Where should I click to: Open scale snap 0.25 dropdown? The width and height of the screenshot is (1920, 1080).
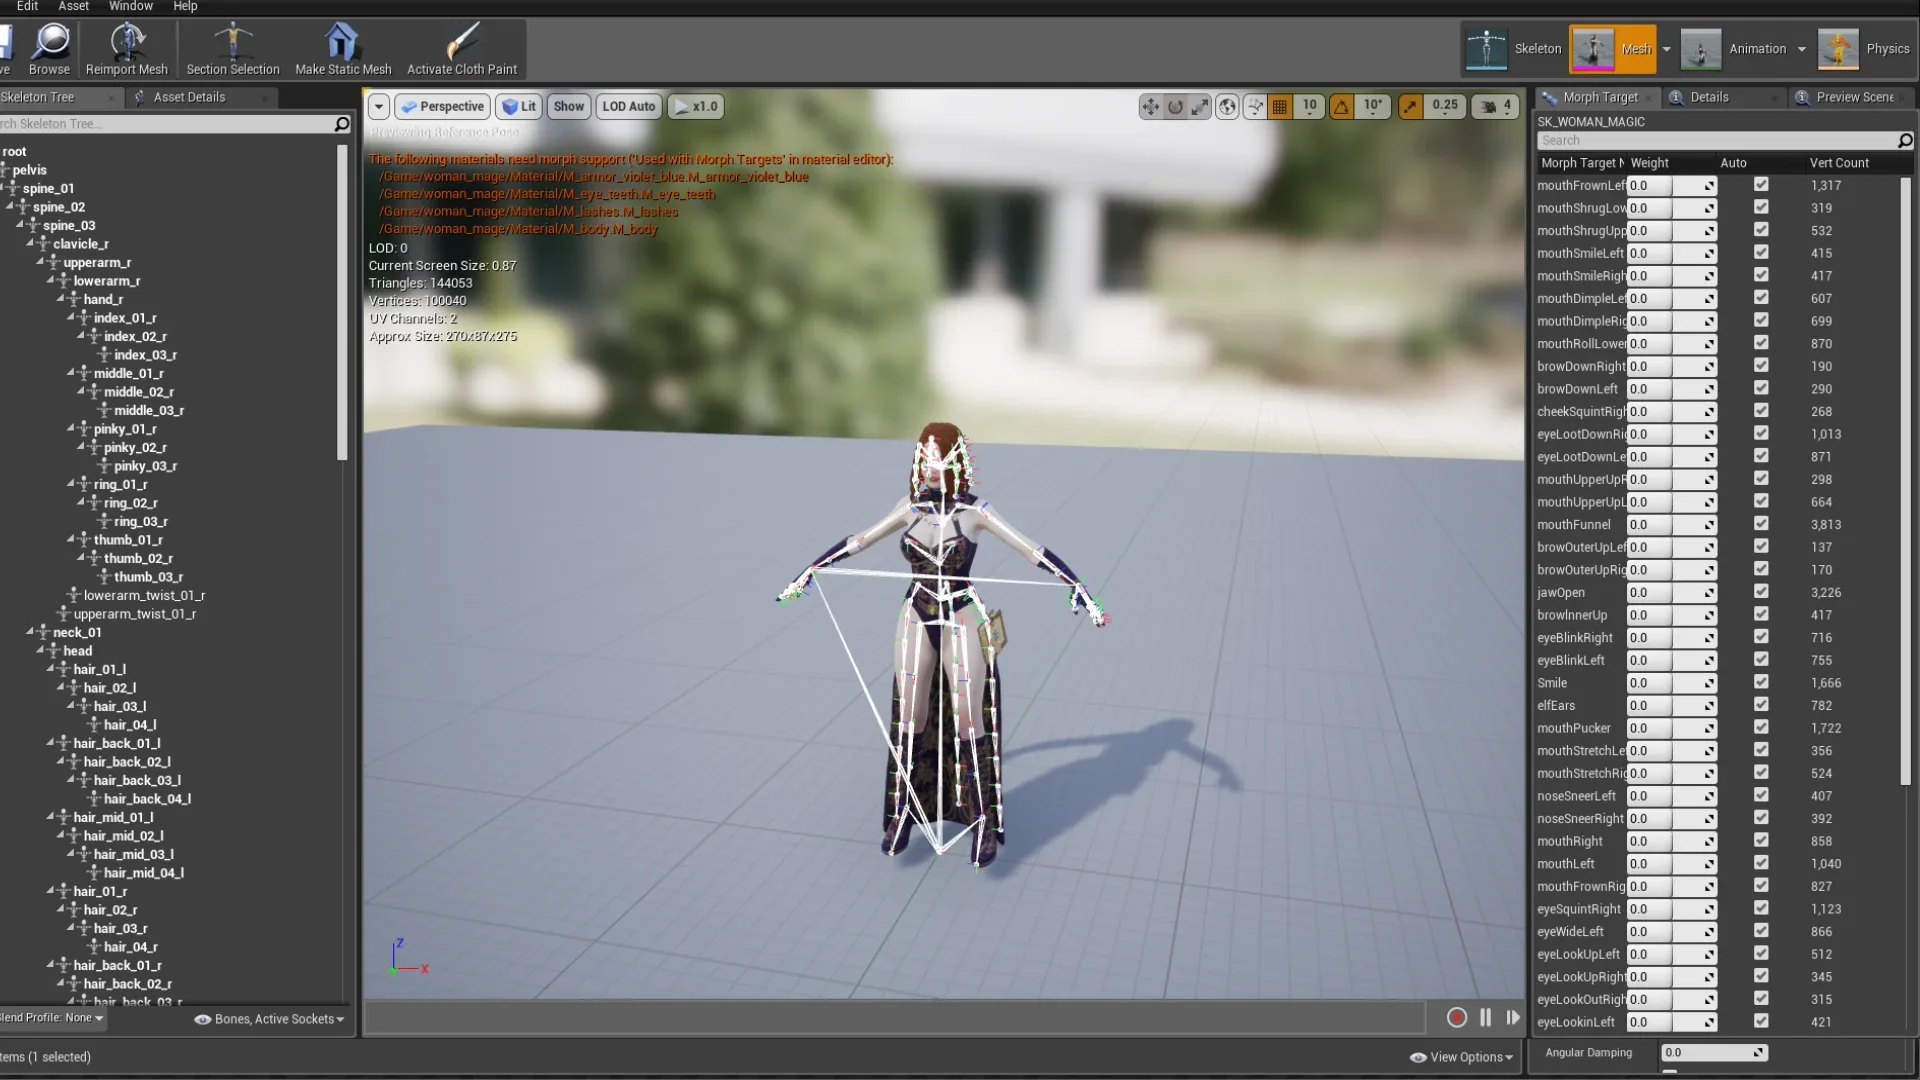[x=1444, y=105]
